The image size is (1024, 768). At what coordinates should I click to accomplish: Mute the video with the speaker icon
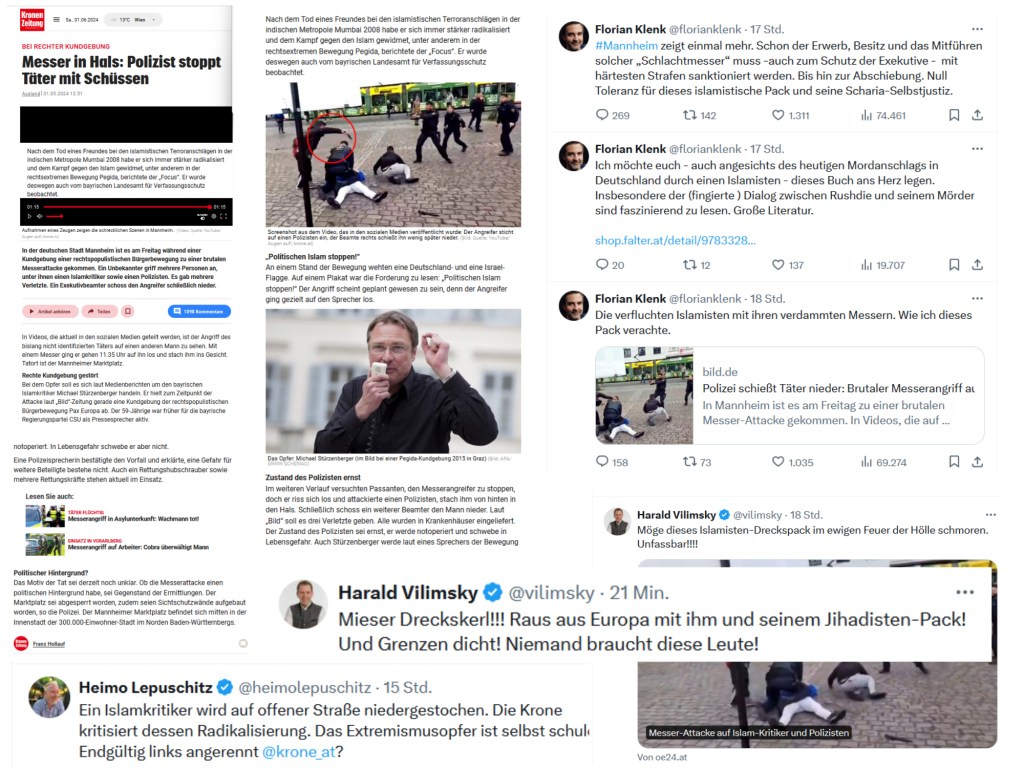40,216
